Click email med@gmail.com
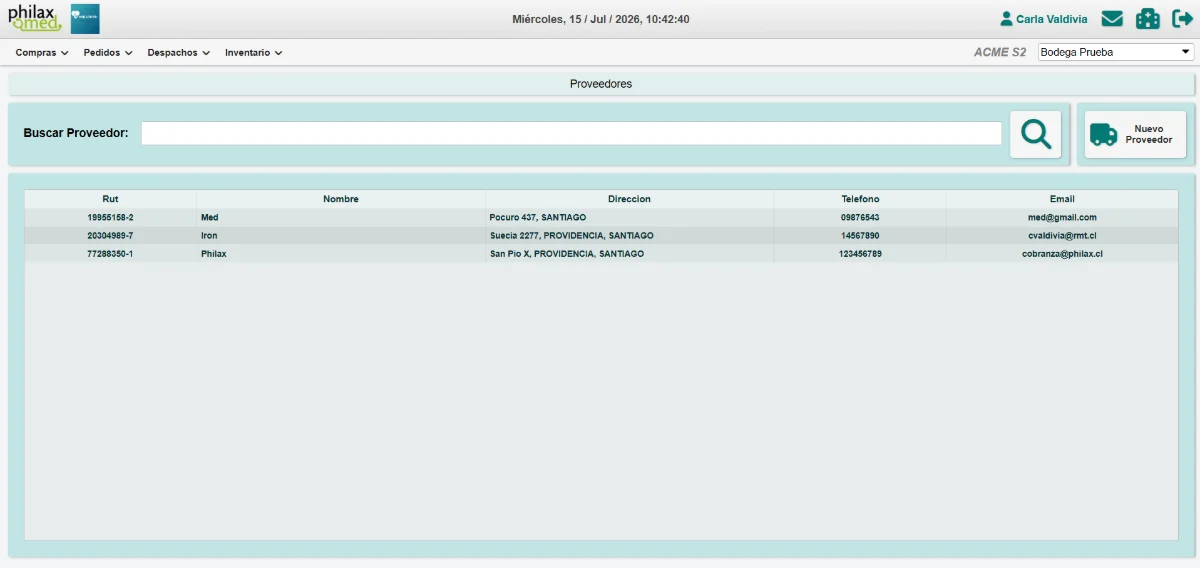Image resolution: width=1200 pixels, height=568 pixels. [1062, 217]
